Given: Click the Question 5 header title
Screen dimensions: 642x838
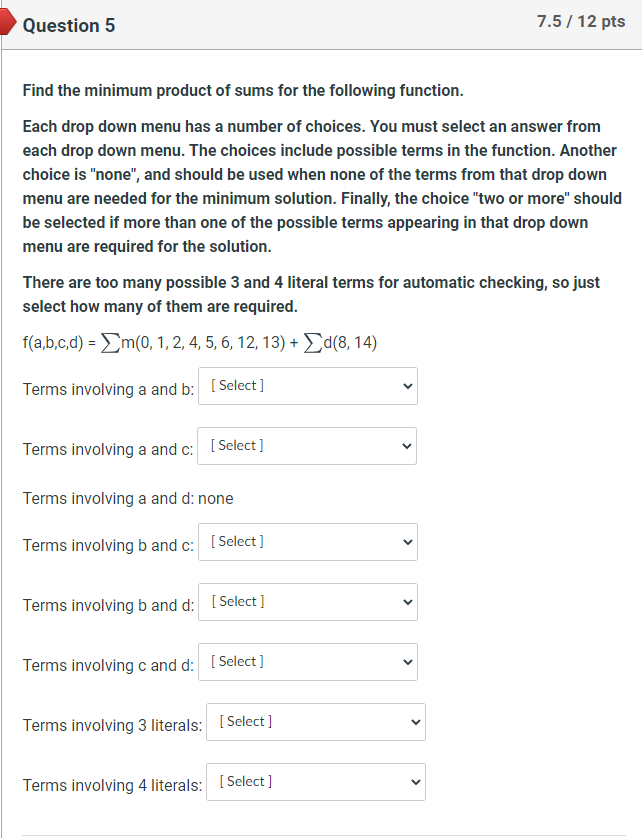Looking at the screenshot, I should point(70,26).
